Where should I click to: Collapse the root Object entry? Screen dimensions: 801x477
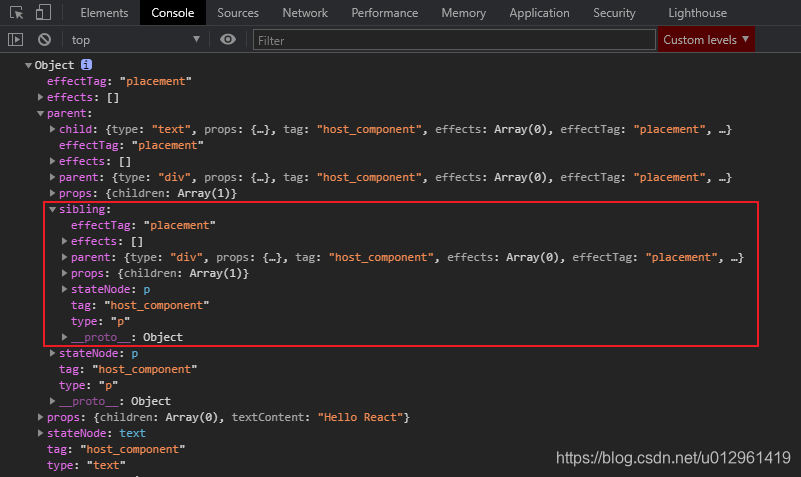pyautogui.click(x=29, y=65)
